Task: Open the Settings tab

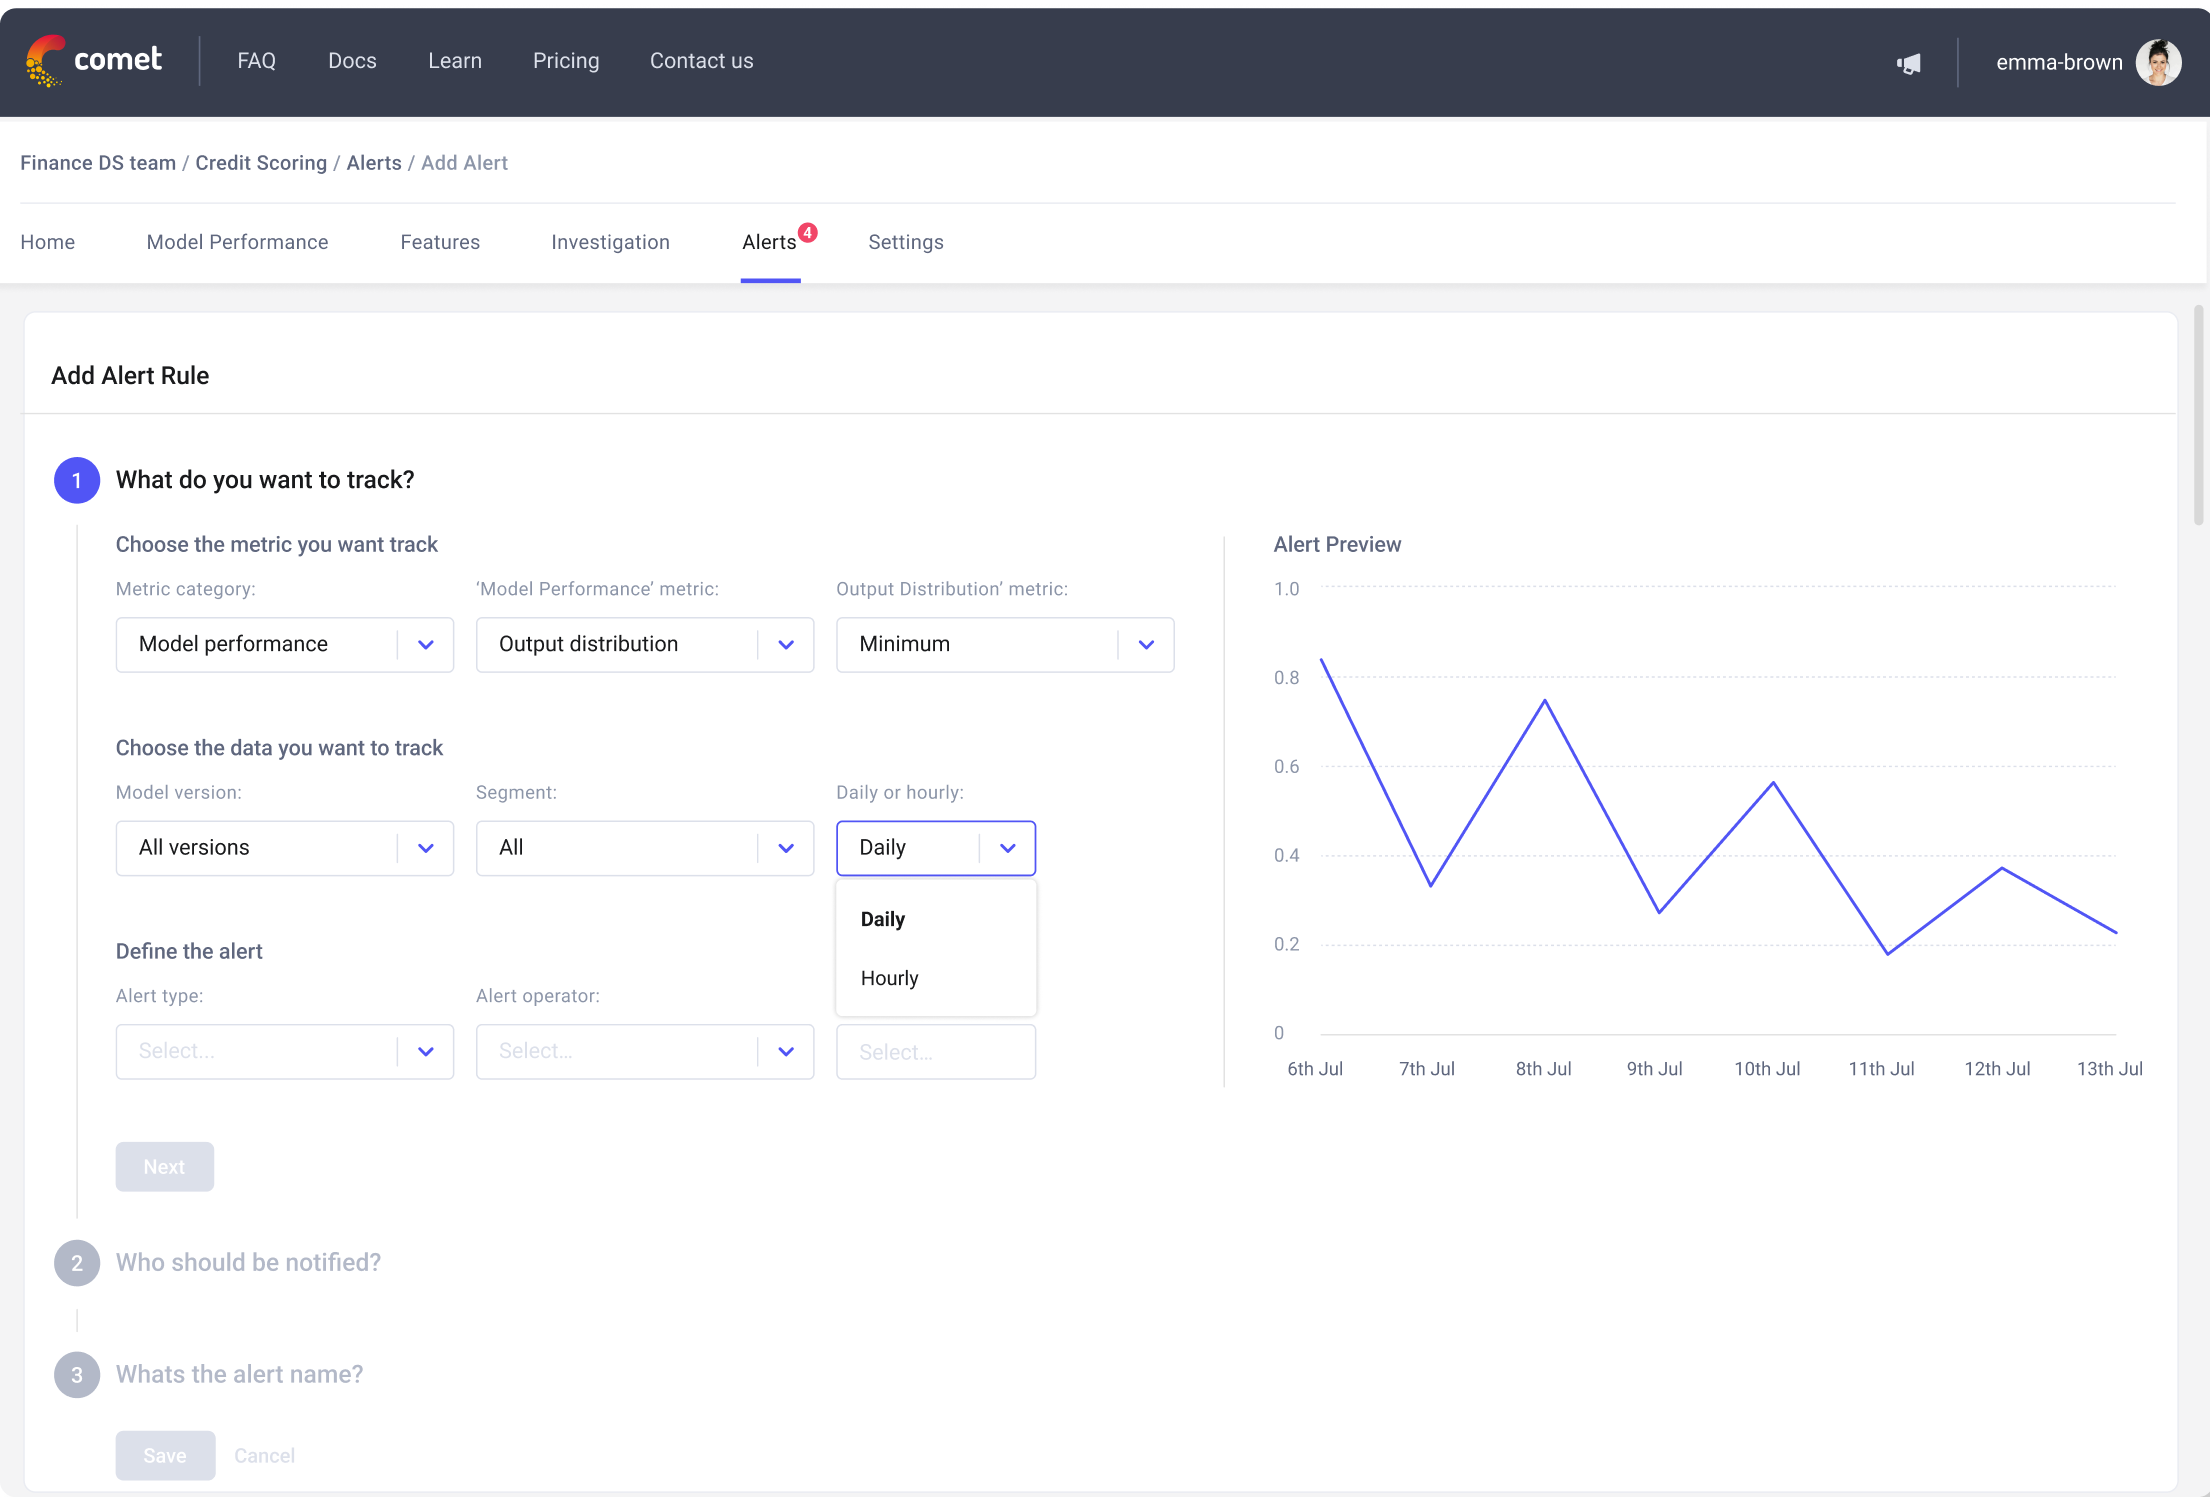Action: pyautogui.click(x=906, y=242)
